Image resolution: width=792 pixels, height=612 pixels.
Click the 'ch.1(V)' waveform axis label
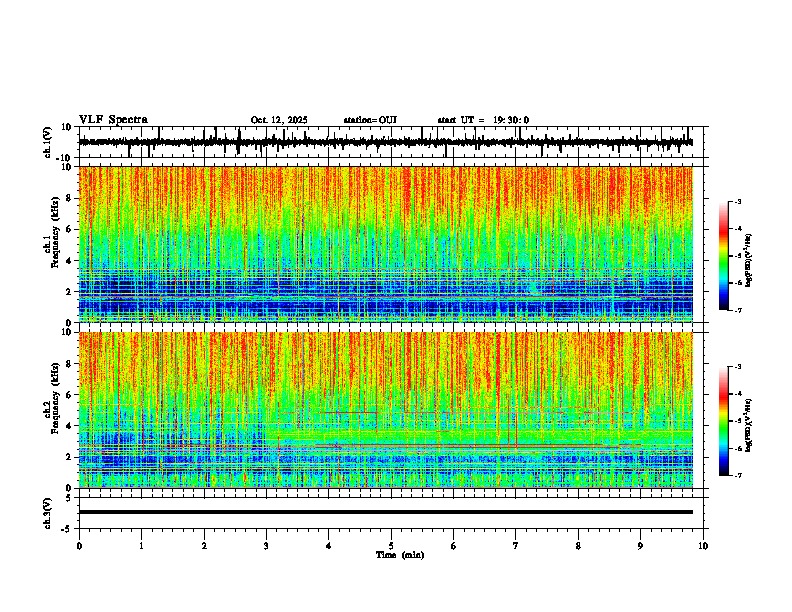(x=48, y=142)
